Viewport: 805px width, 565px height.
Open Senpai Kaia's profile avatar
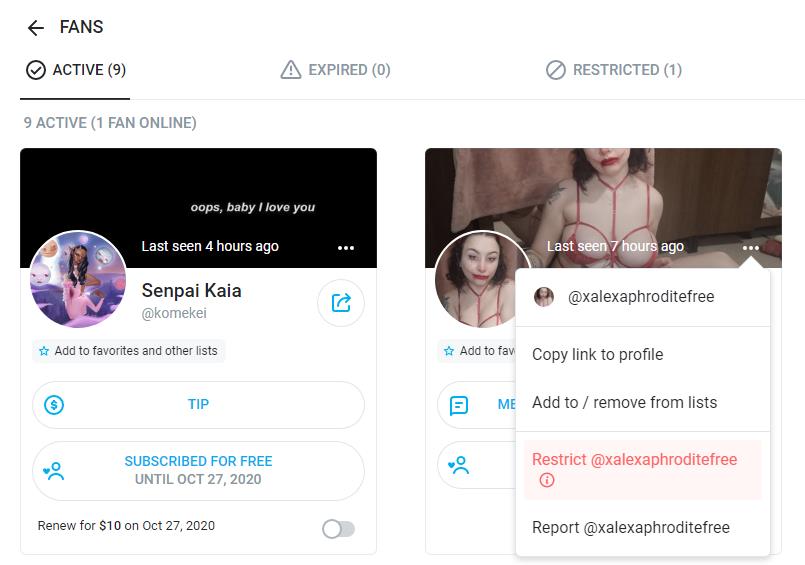[78, 279]
